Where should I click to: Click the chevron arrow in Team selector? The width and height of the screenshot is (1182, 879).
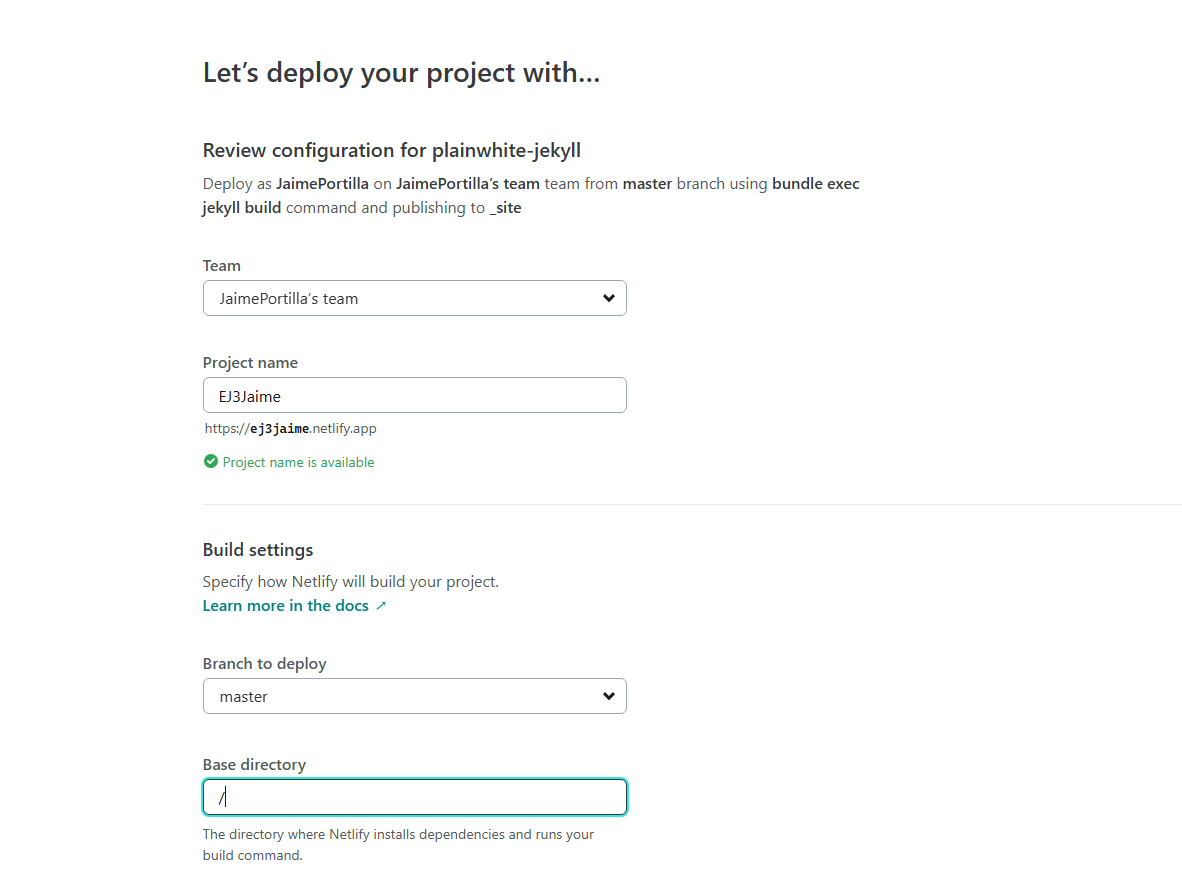[609, 298]
